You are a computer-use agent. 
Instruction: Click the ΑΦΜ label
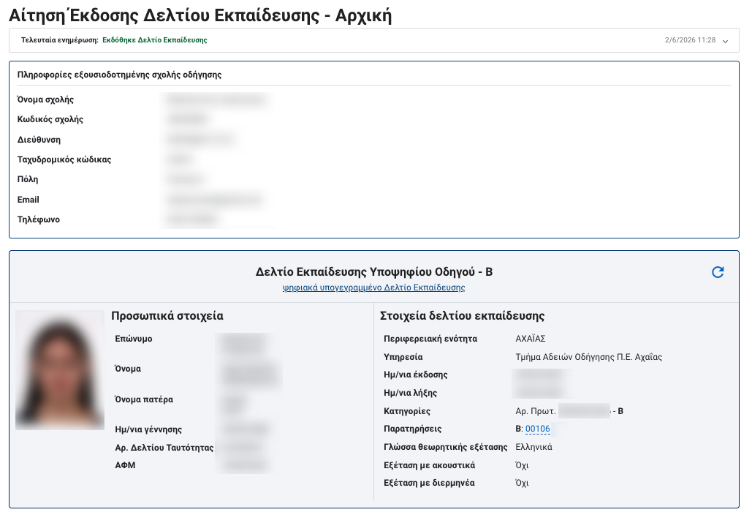tap(125, 465)
